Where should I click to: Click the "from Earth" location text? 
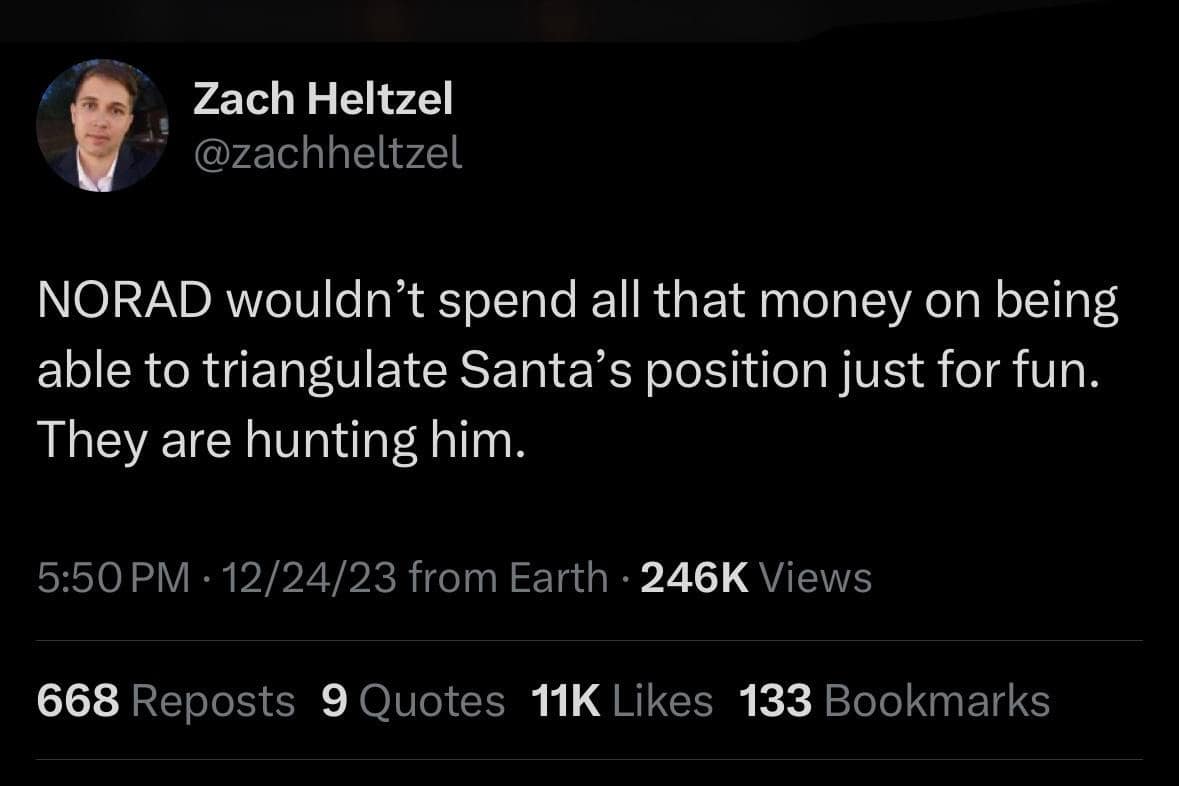(508, 577)
